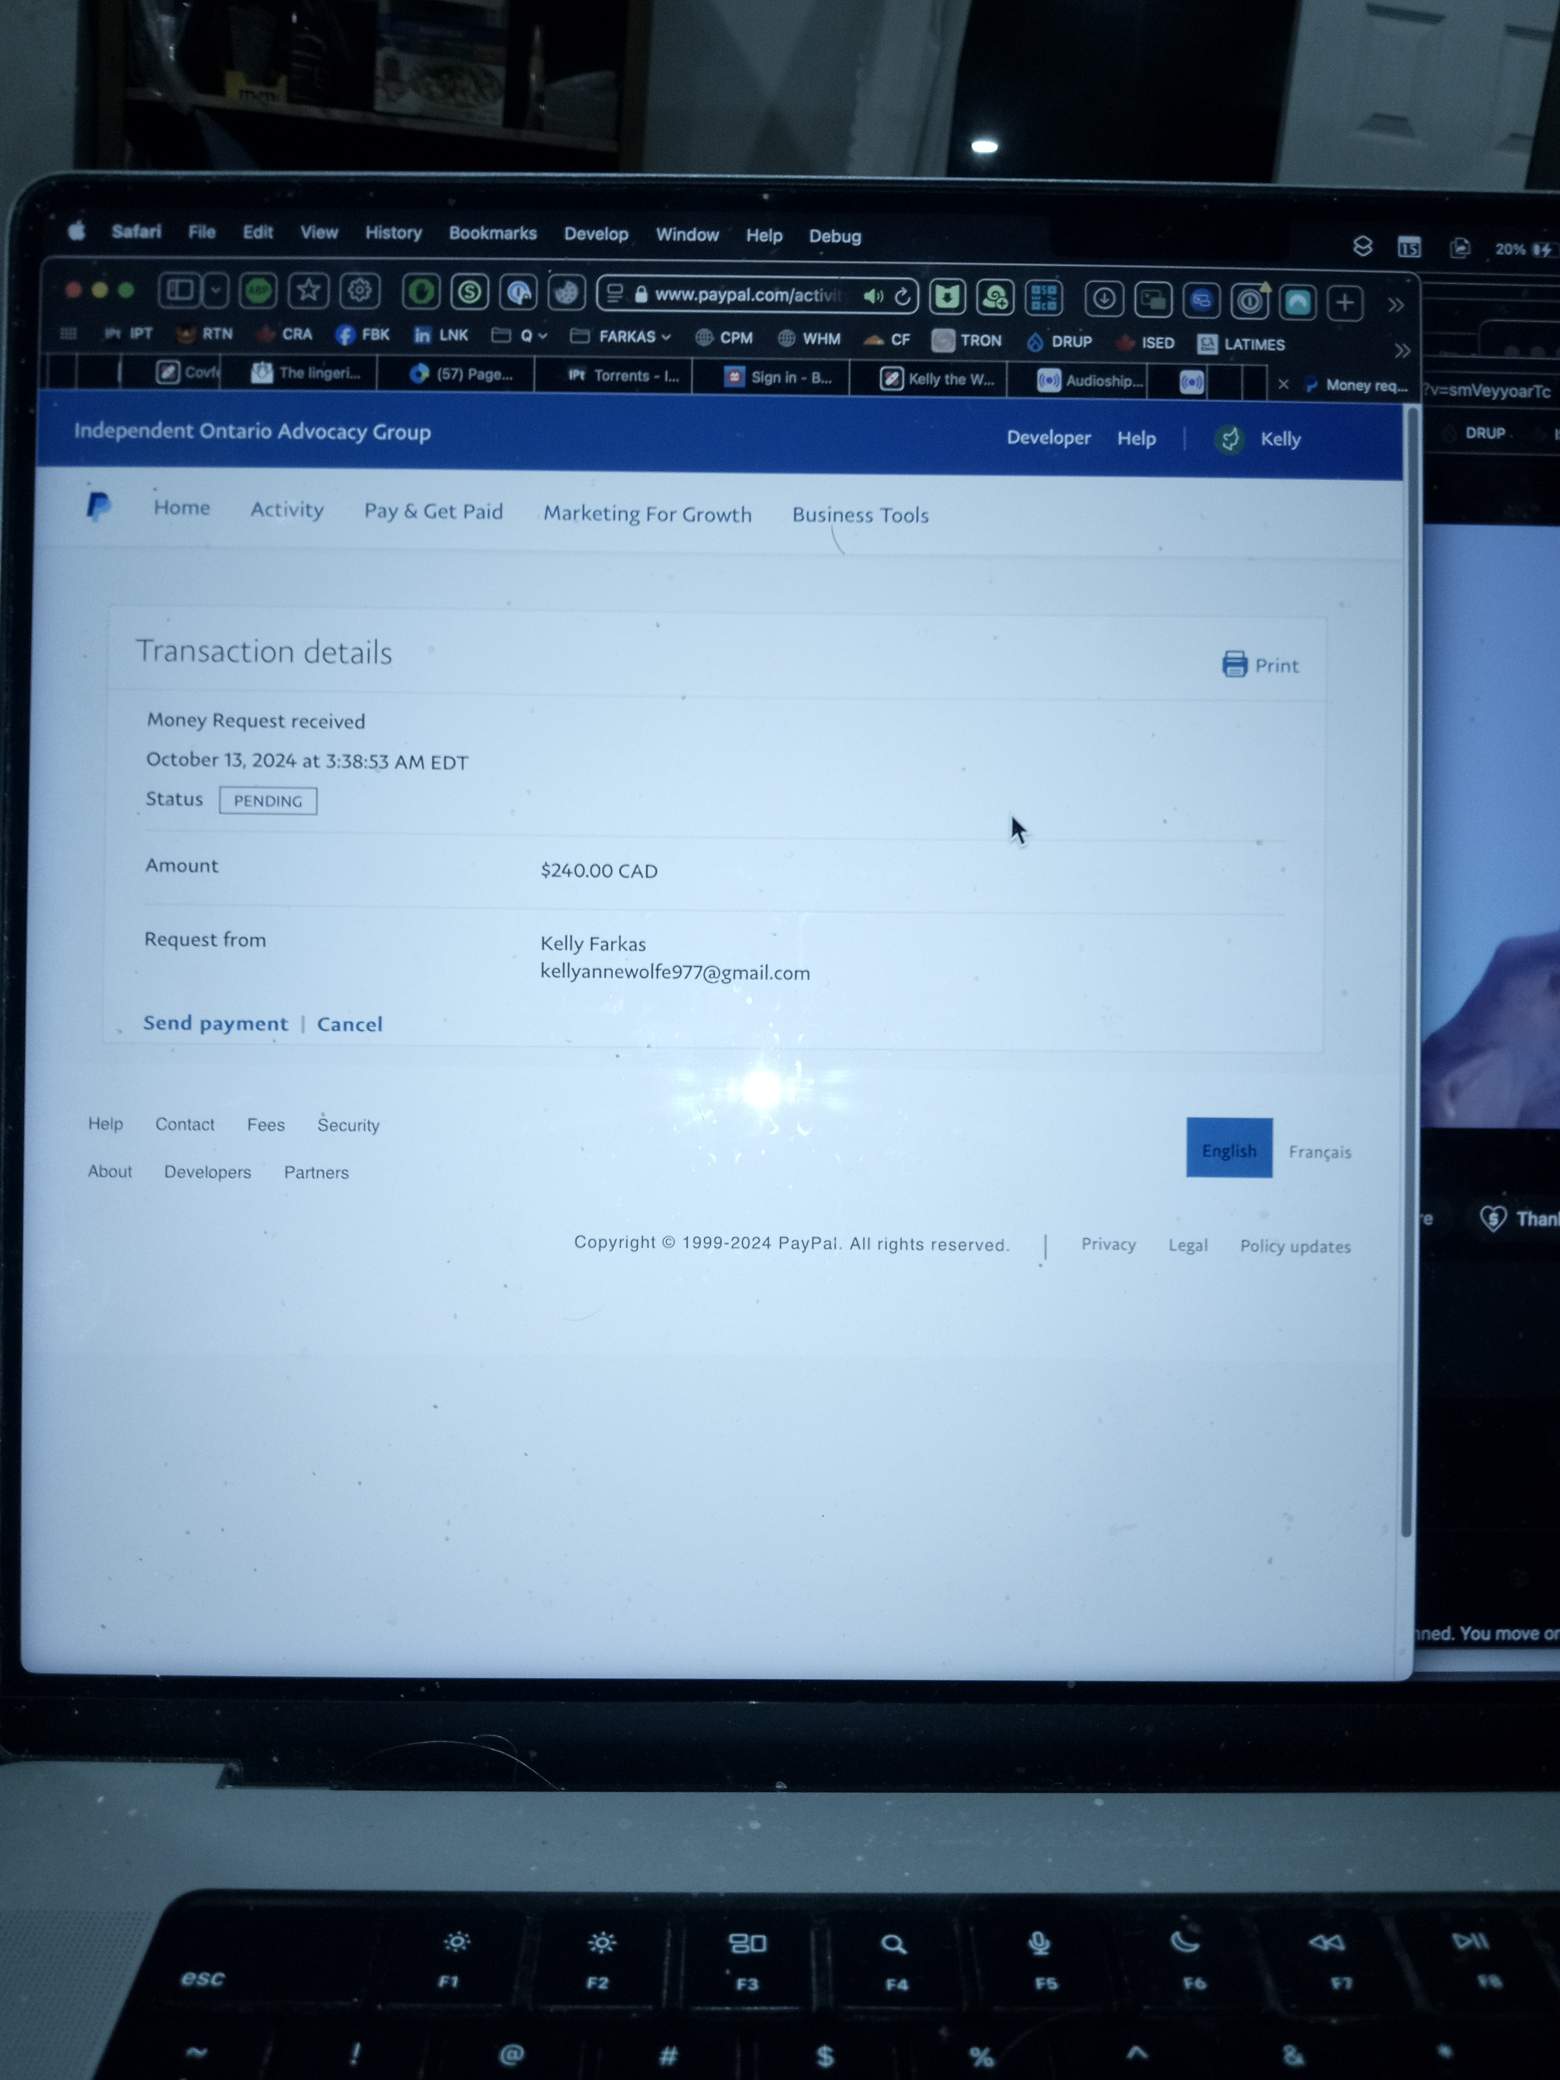Open the FBK Facebook bookmark

[x=363, y=335]
